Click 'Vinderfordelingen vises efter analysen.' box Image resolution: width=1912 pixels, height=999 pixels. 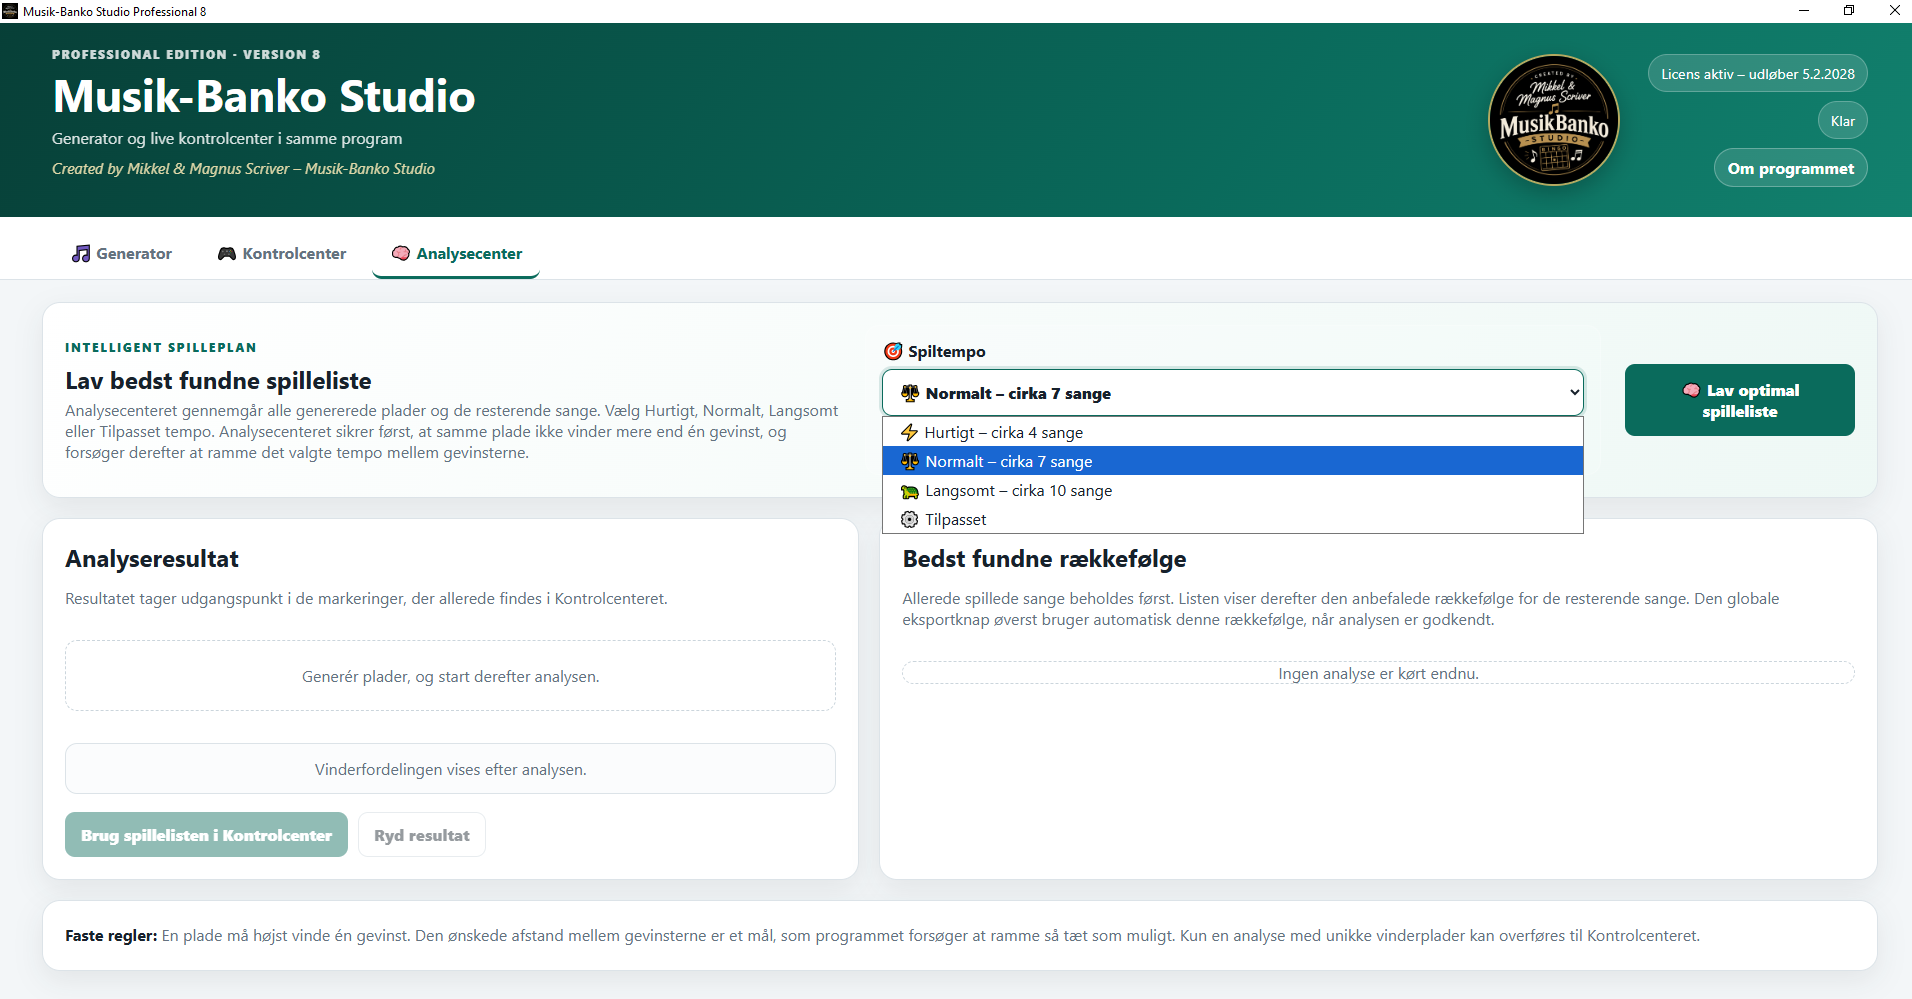tap(450, 769)
